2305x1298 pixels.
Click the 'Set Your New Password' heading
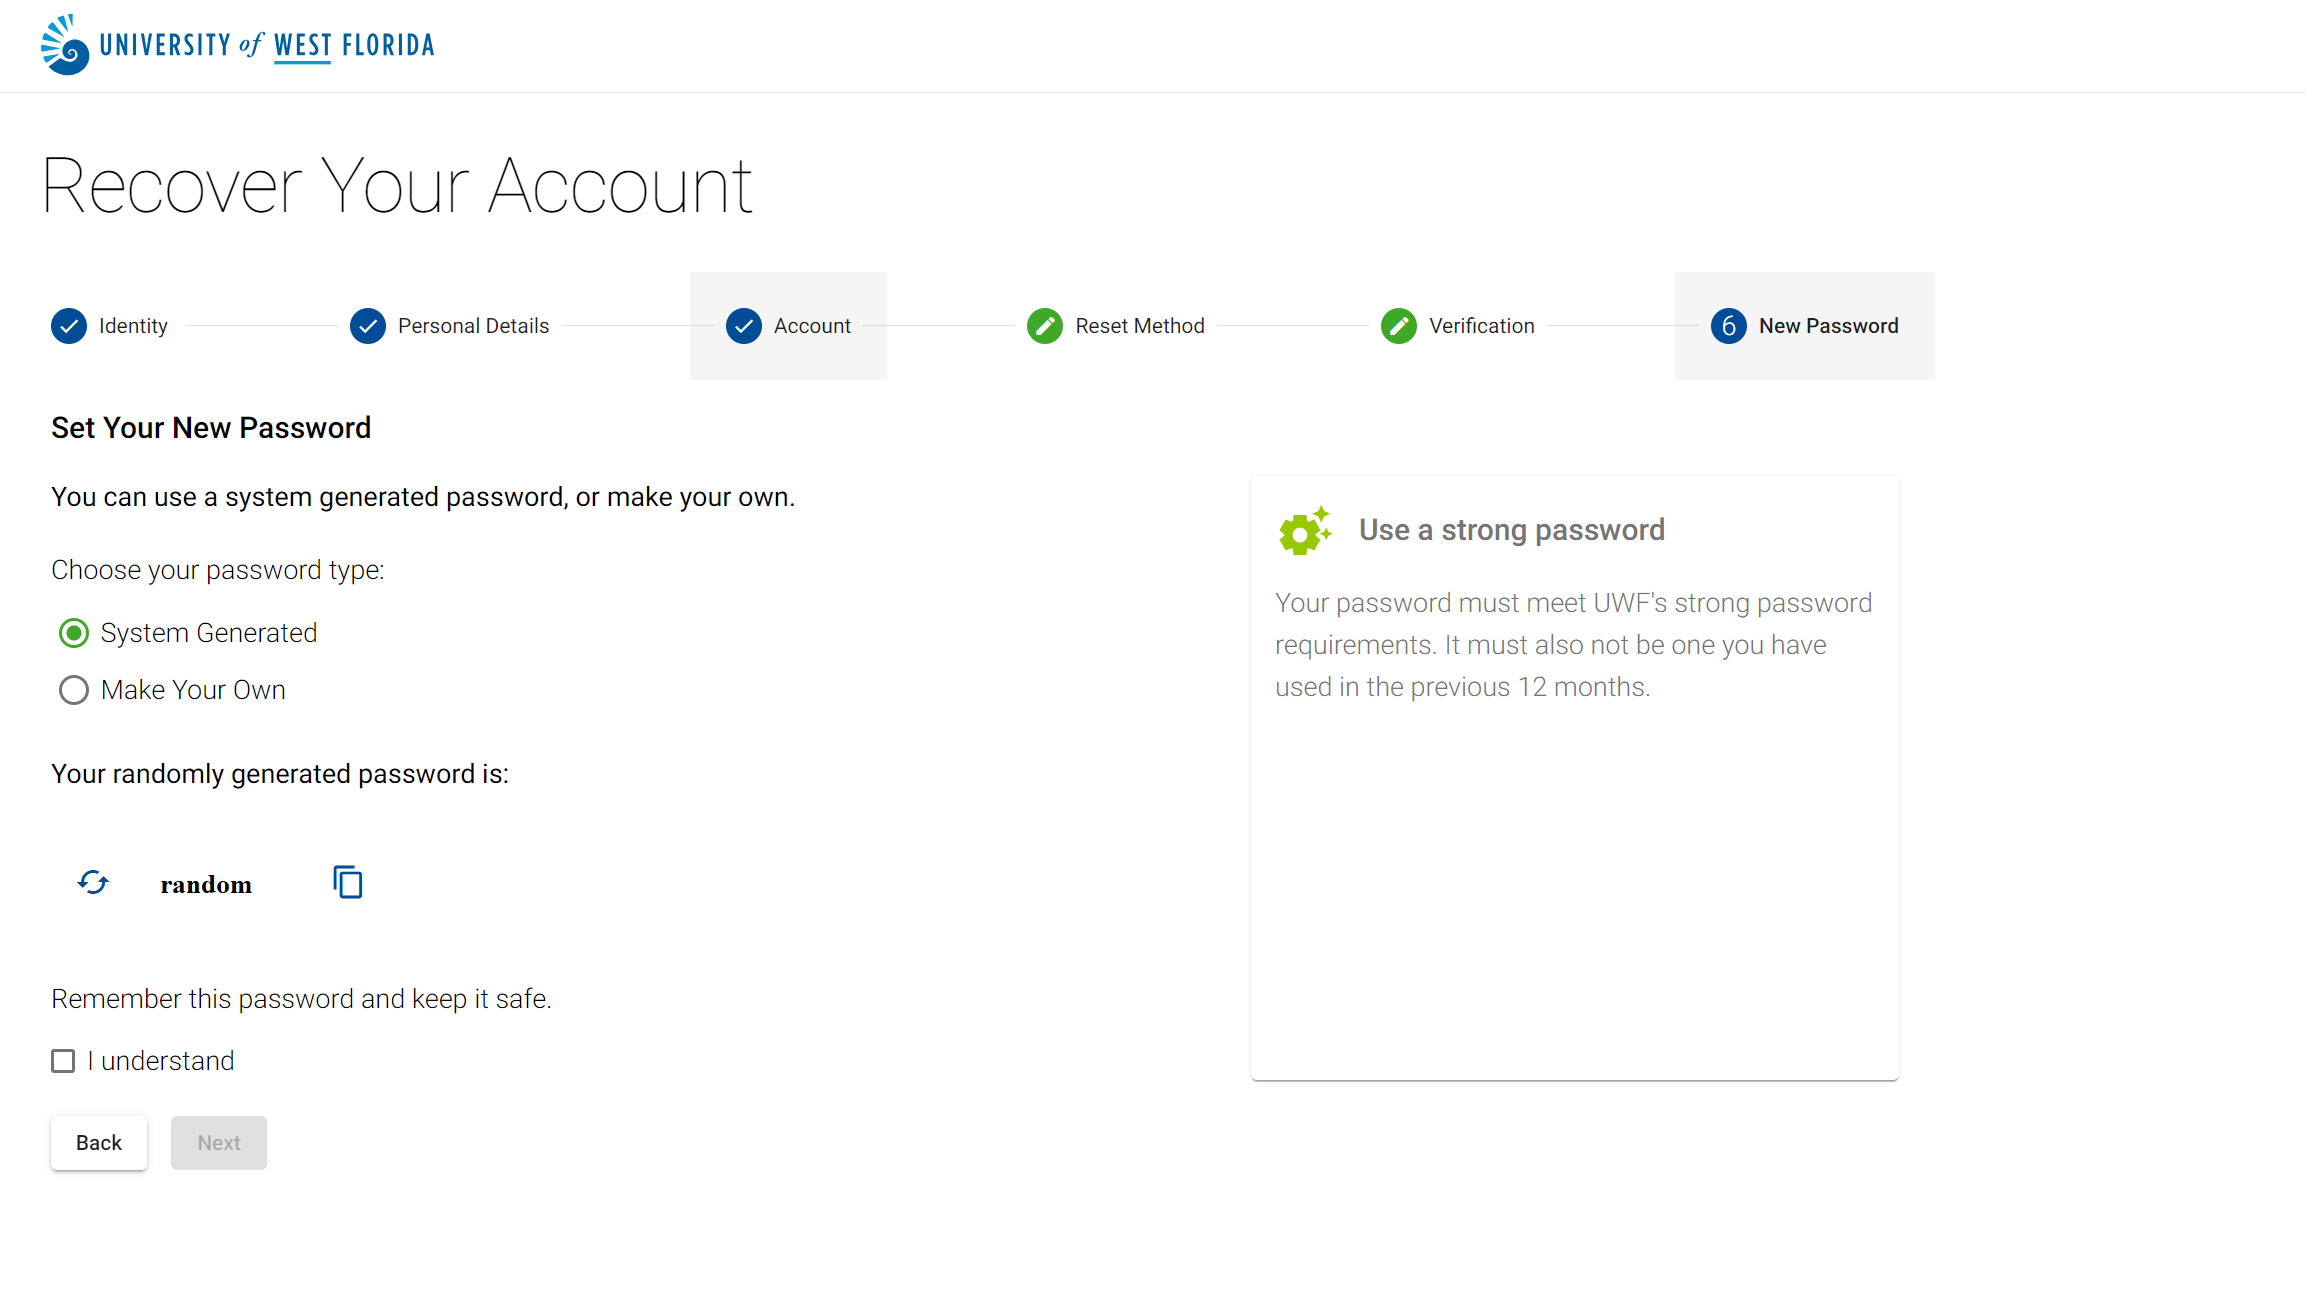[x=211, y=428]
